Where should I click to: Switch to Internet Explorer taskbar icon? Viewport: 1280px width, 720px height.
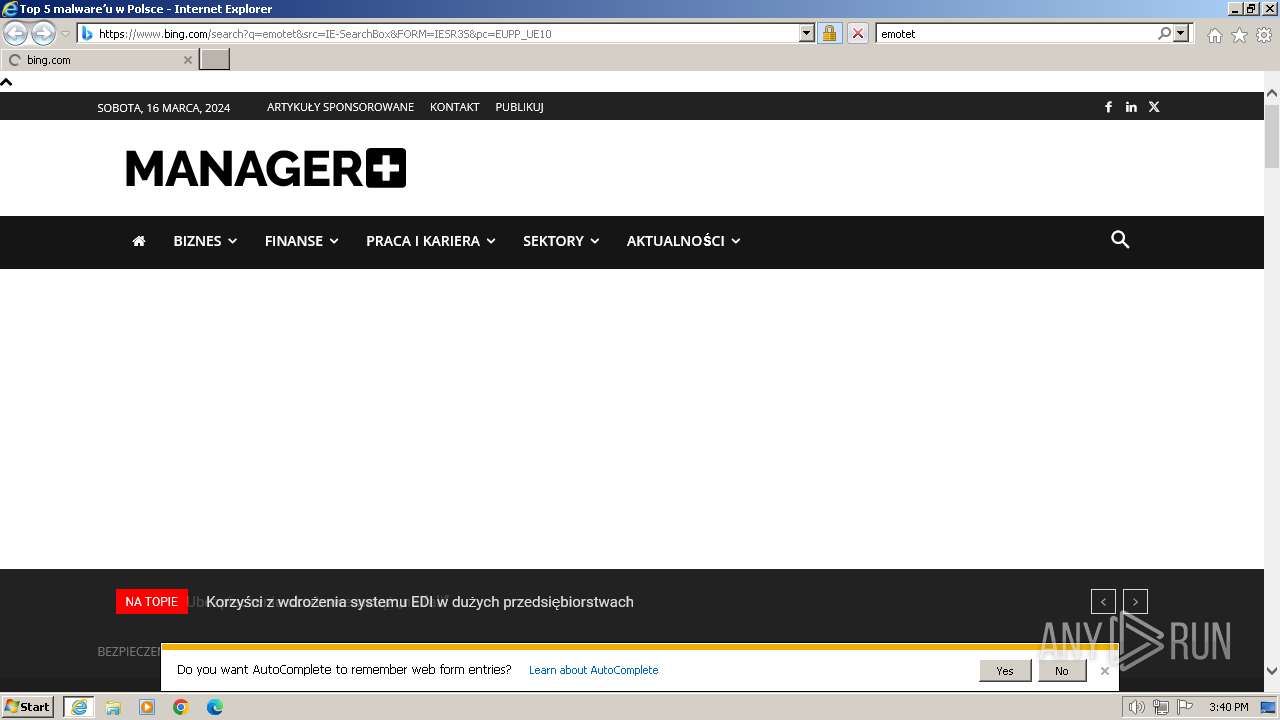point(78,707)
